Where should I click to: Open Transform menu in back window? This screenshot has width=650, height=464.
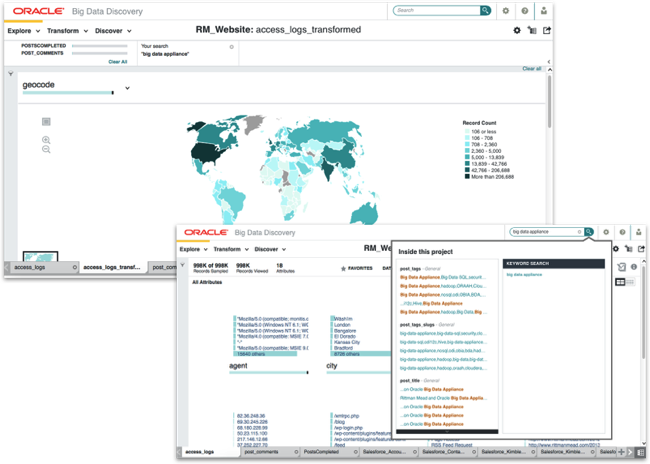coord(68,31)
